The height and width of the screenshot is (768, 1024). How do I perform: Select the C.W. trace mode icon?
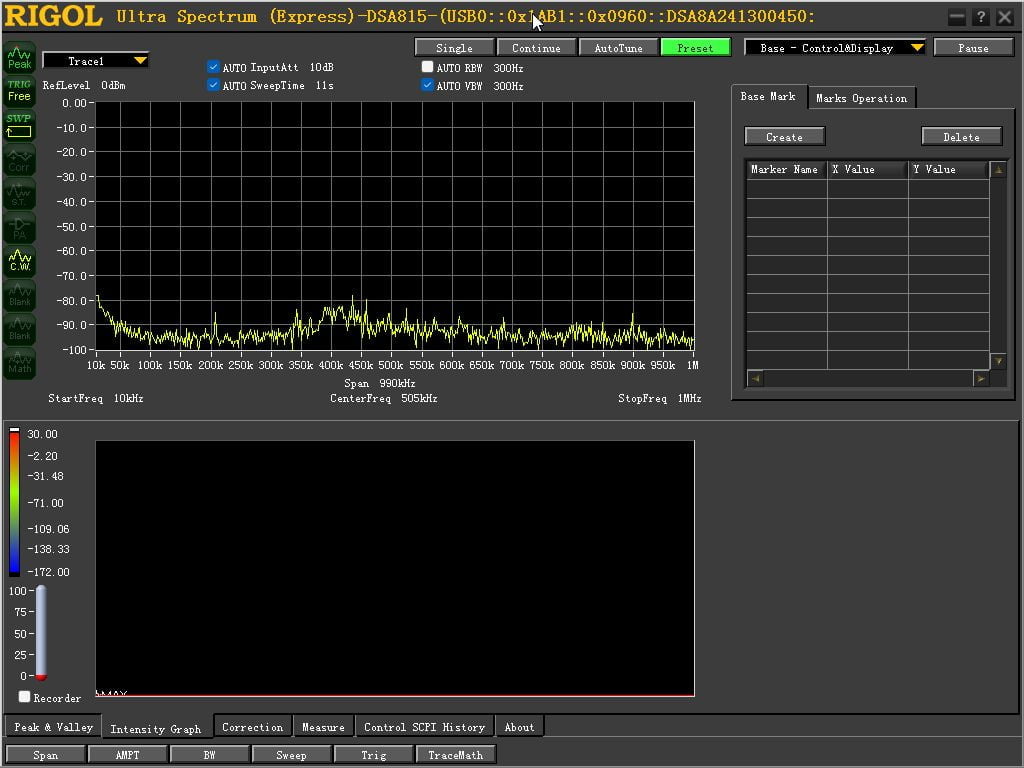pos(20,261)
